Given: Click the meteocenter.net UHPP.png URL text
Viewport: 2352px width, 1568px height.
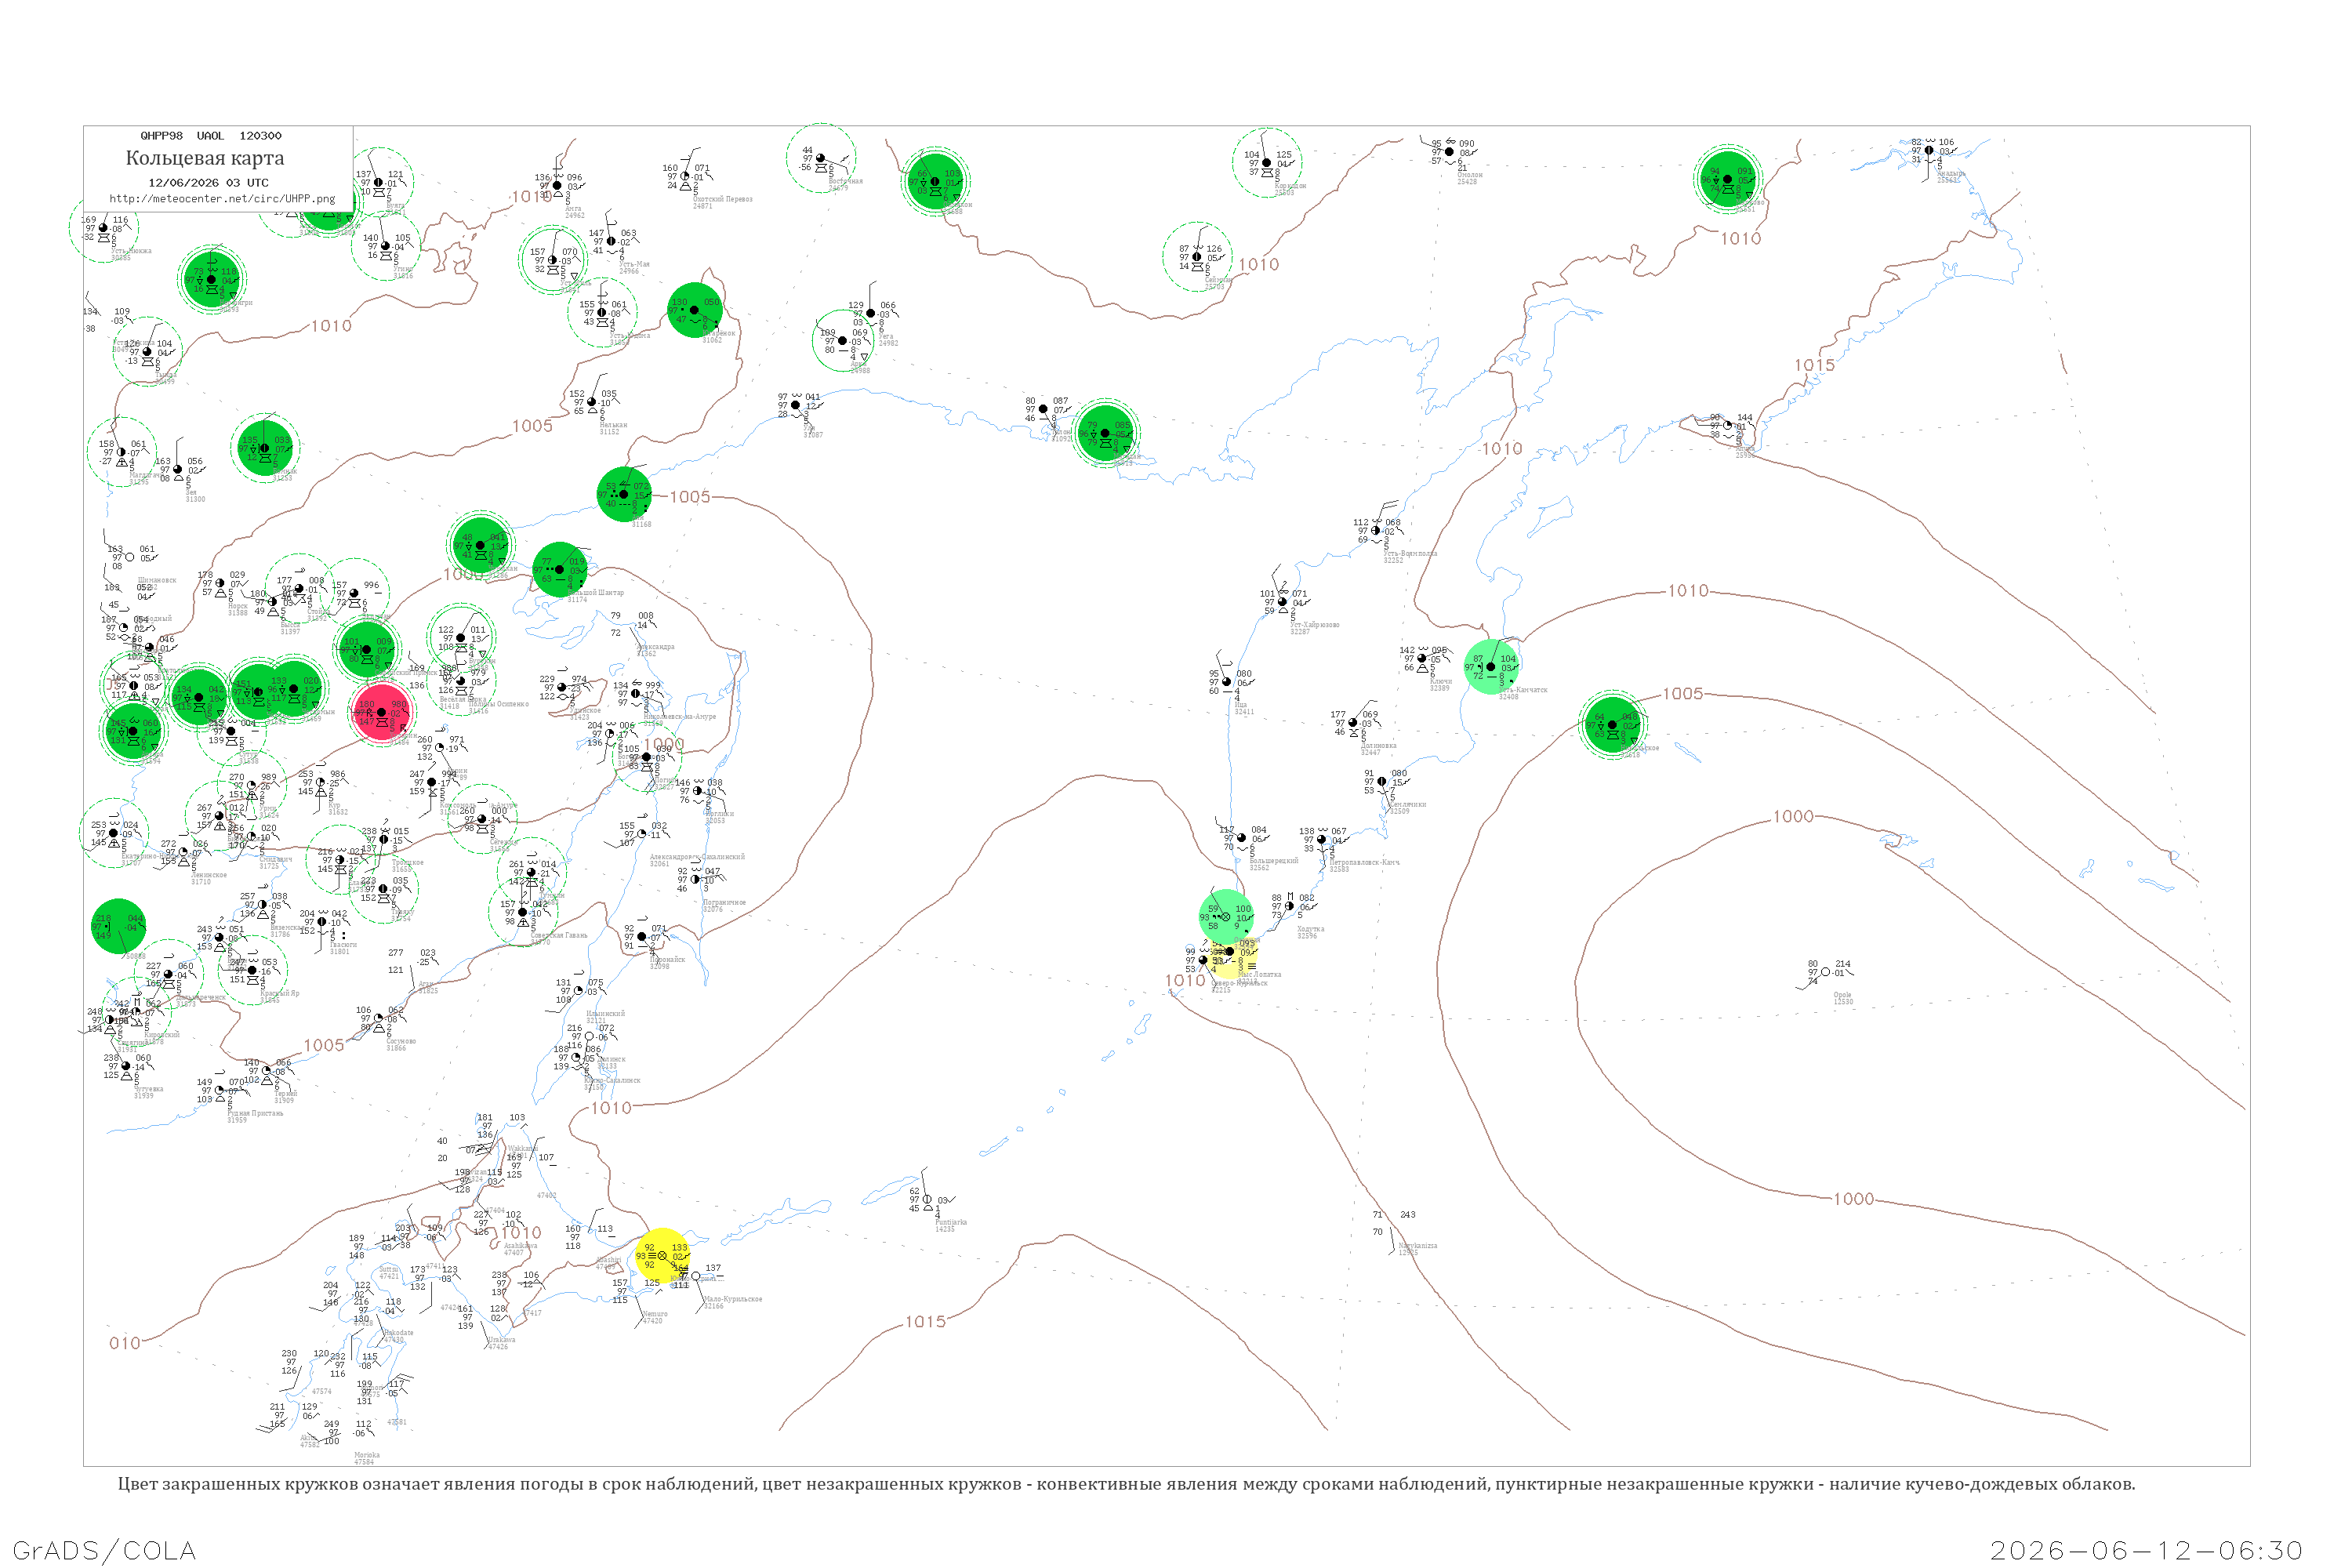Looking at the screenshot, I should 222,198.
